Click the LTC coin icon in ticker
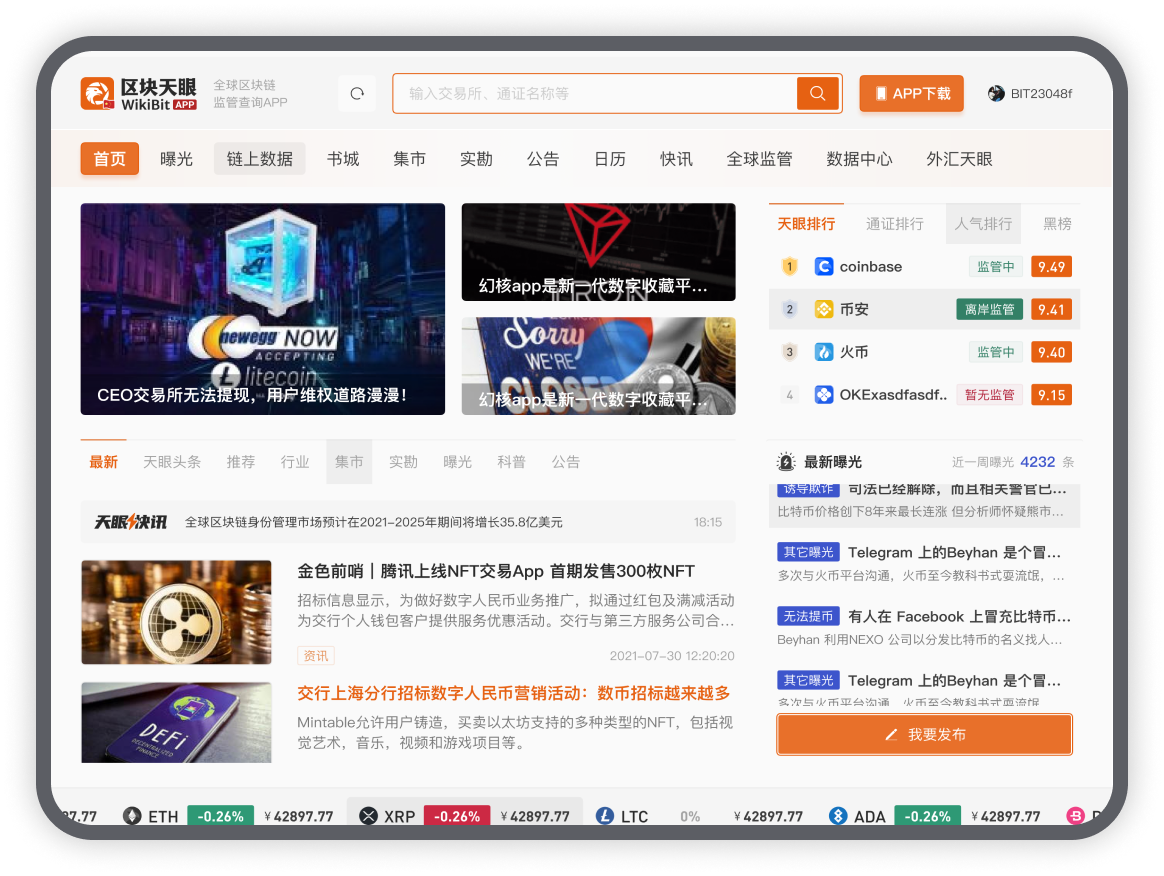The image size is (1164, 876). coord(605,816)
